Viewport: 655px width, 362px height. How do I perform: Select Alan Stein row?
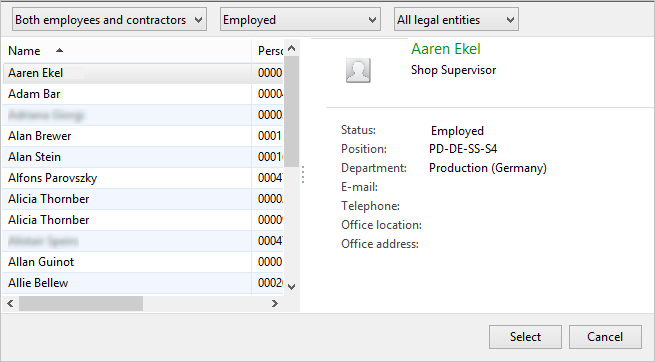point(142,157)
